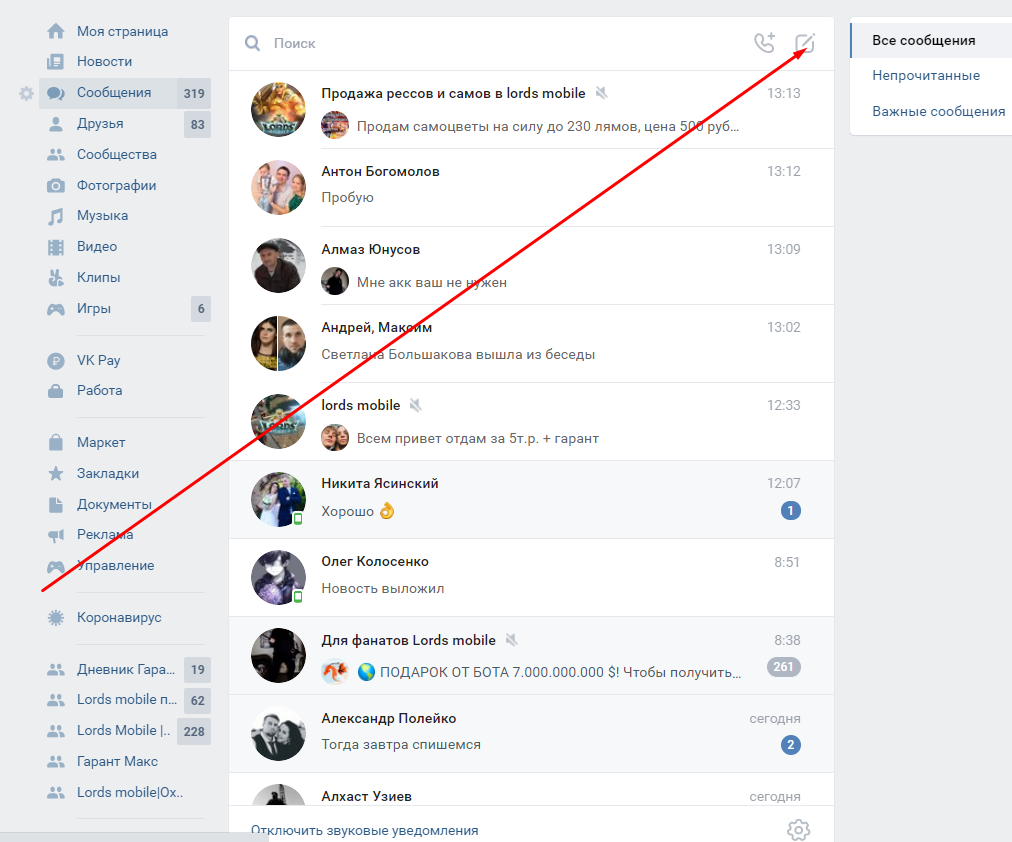
Task: Open messages settings gear near Сообщения
Action: [26, 94]
